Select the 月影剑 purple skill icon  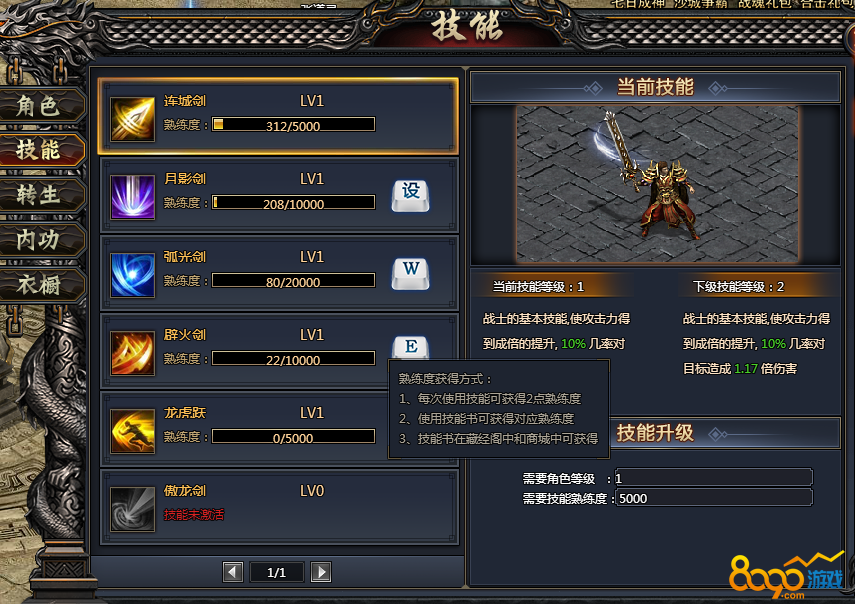click(133, 197)
